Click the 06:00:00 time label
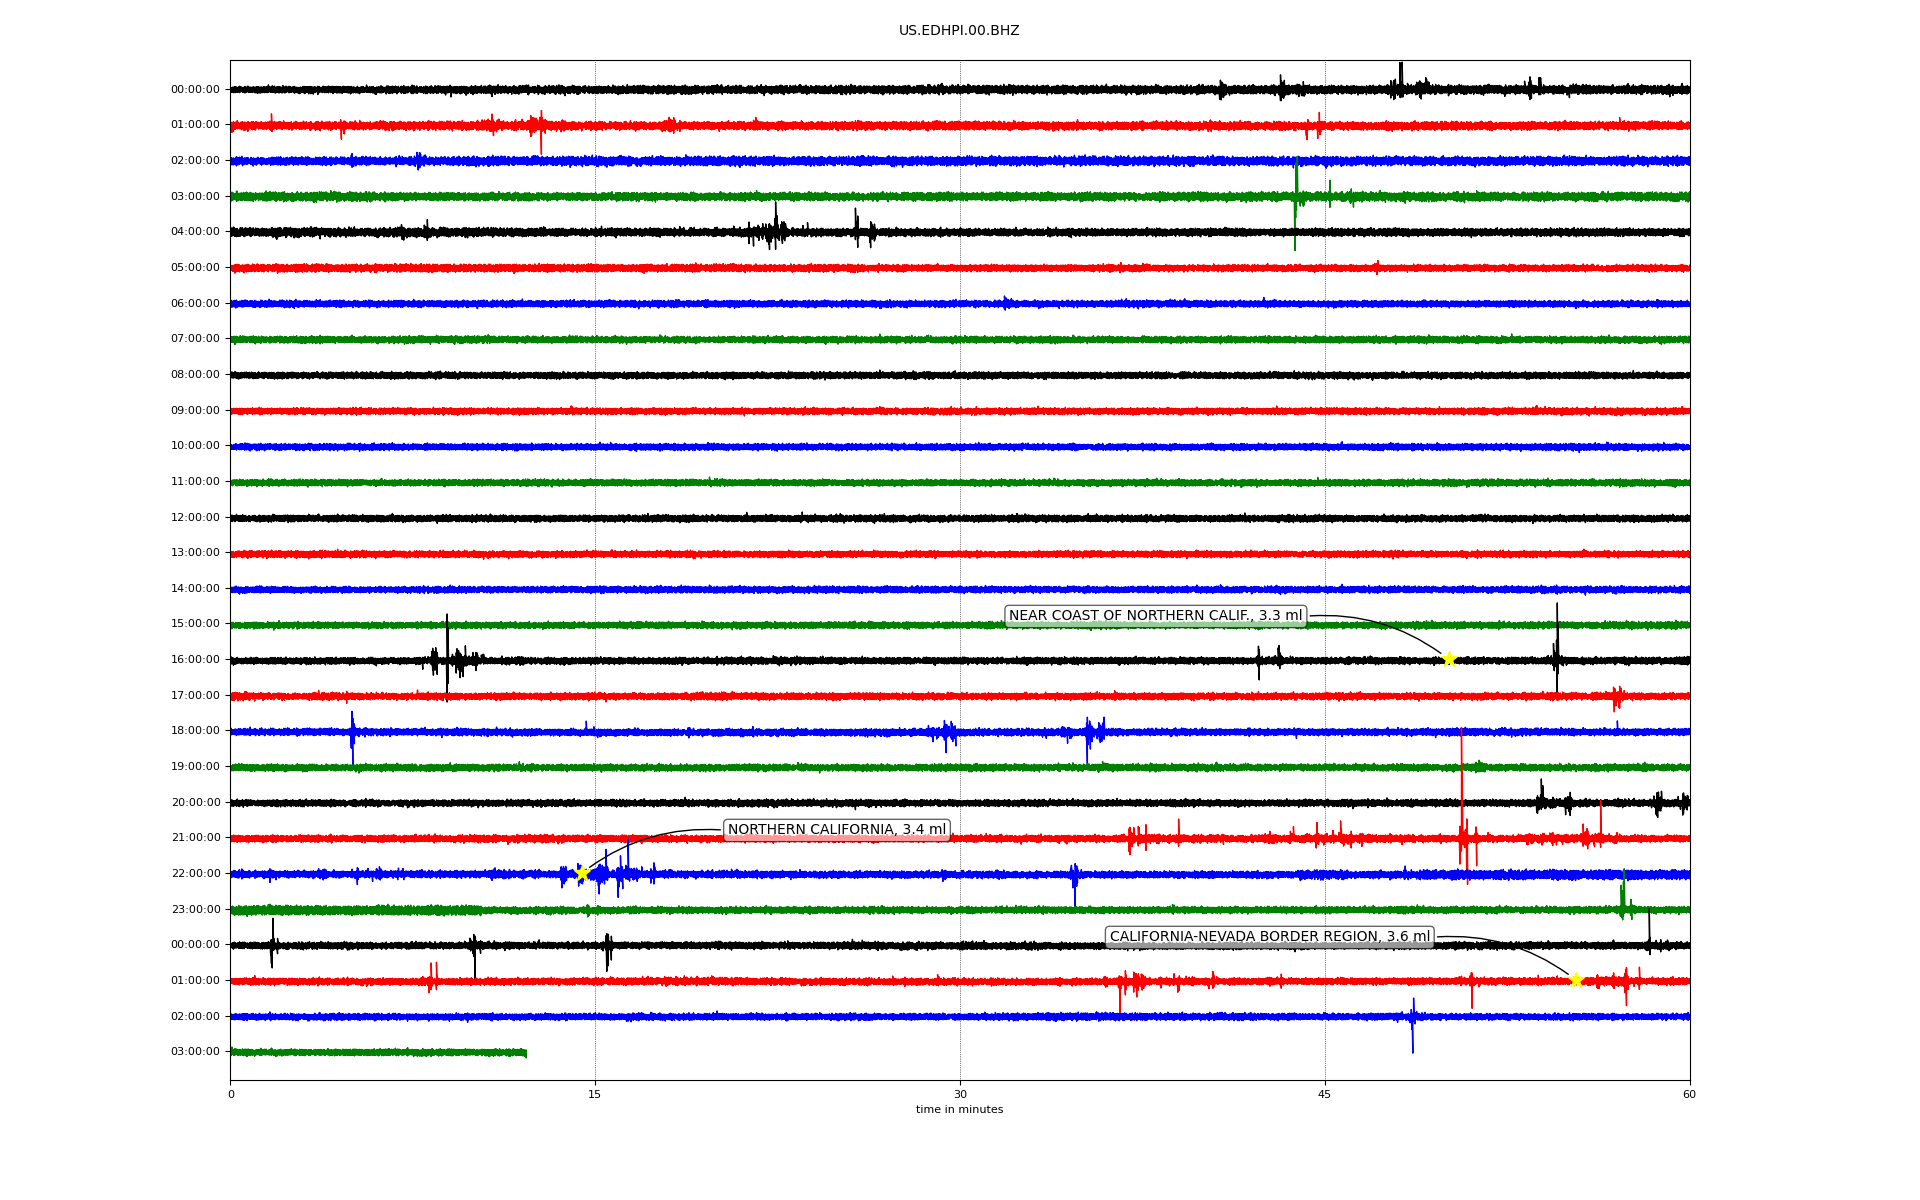This screenshot has width=1920, height=1200. tap(195, 304)
